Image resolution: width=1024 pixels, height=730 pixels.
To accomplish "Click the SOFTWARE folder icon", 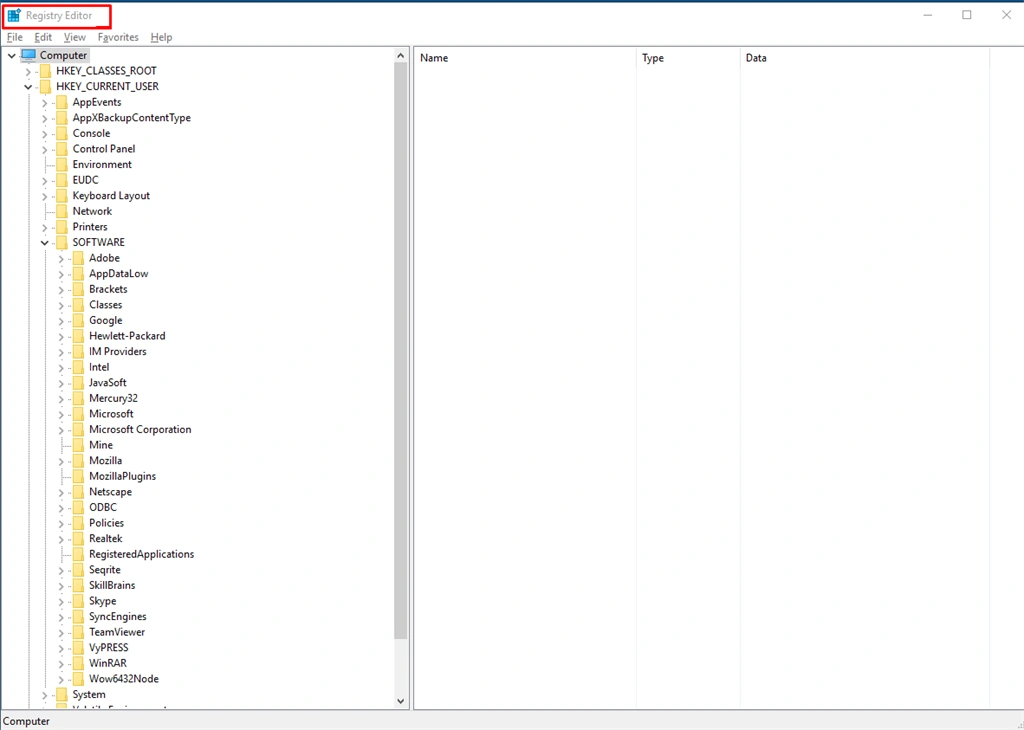I will (61, 242).
